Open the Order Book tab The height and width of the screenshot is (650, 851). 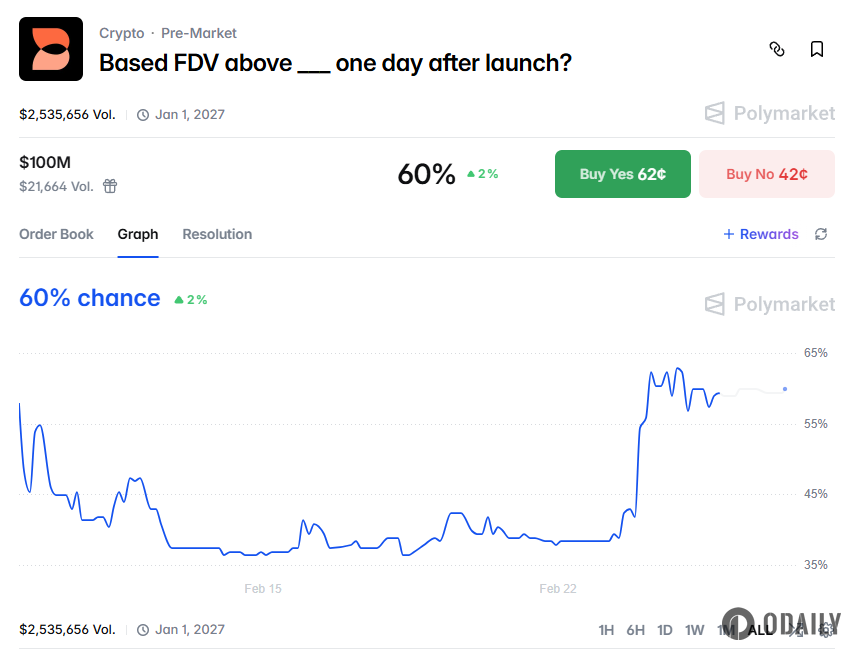(x=56, y=234)
